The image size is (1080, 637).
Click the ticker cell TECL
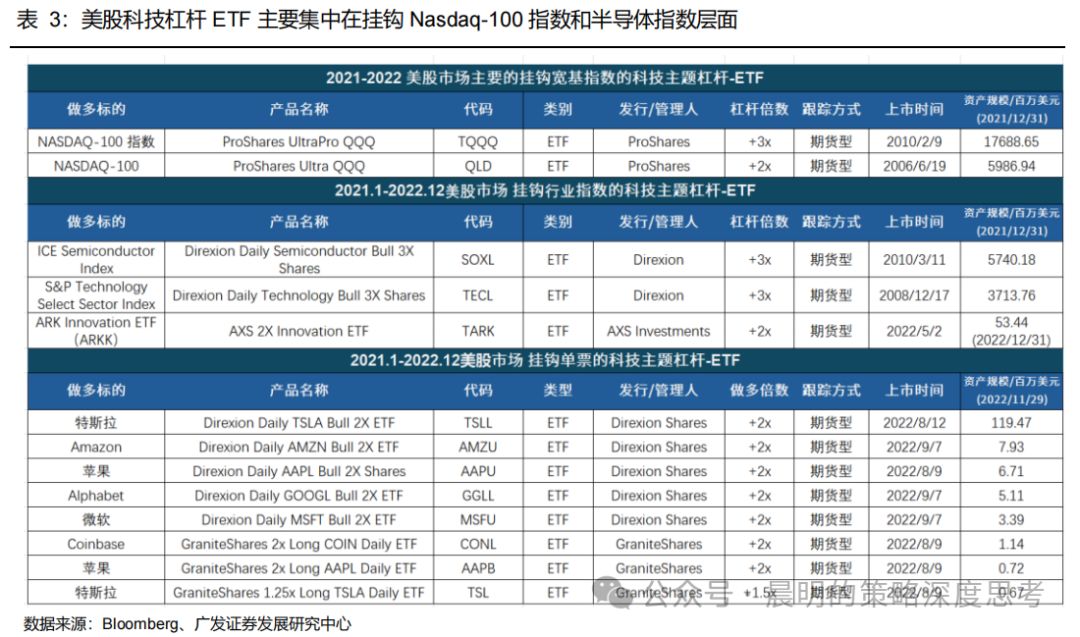tap(477, 295)
